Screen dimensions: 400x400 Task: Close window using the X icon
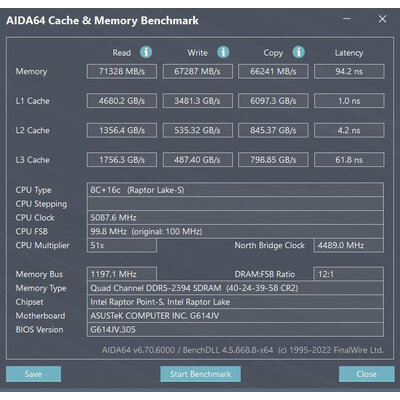click(x=382, y=19)
